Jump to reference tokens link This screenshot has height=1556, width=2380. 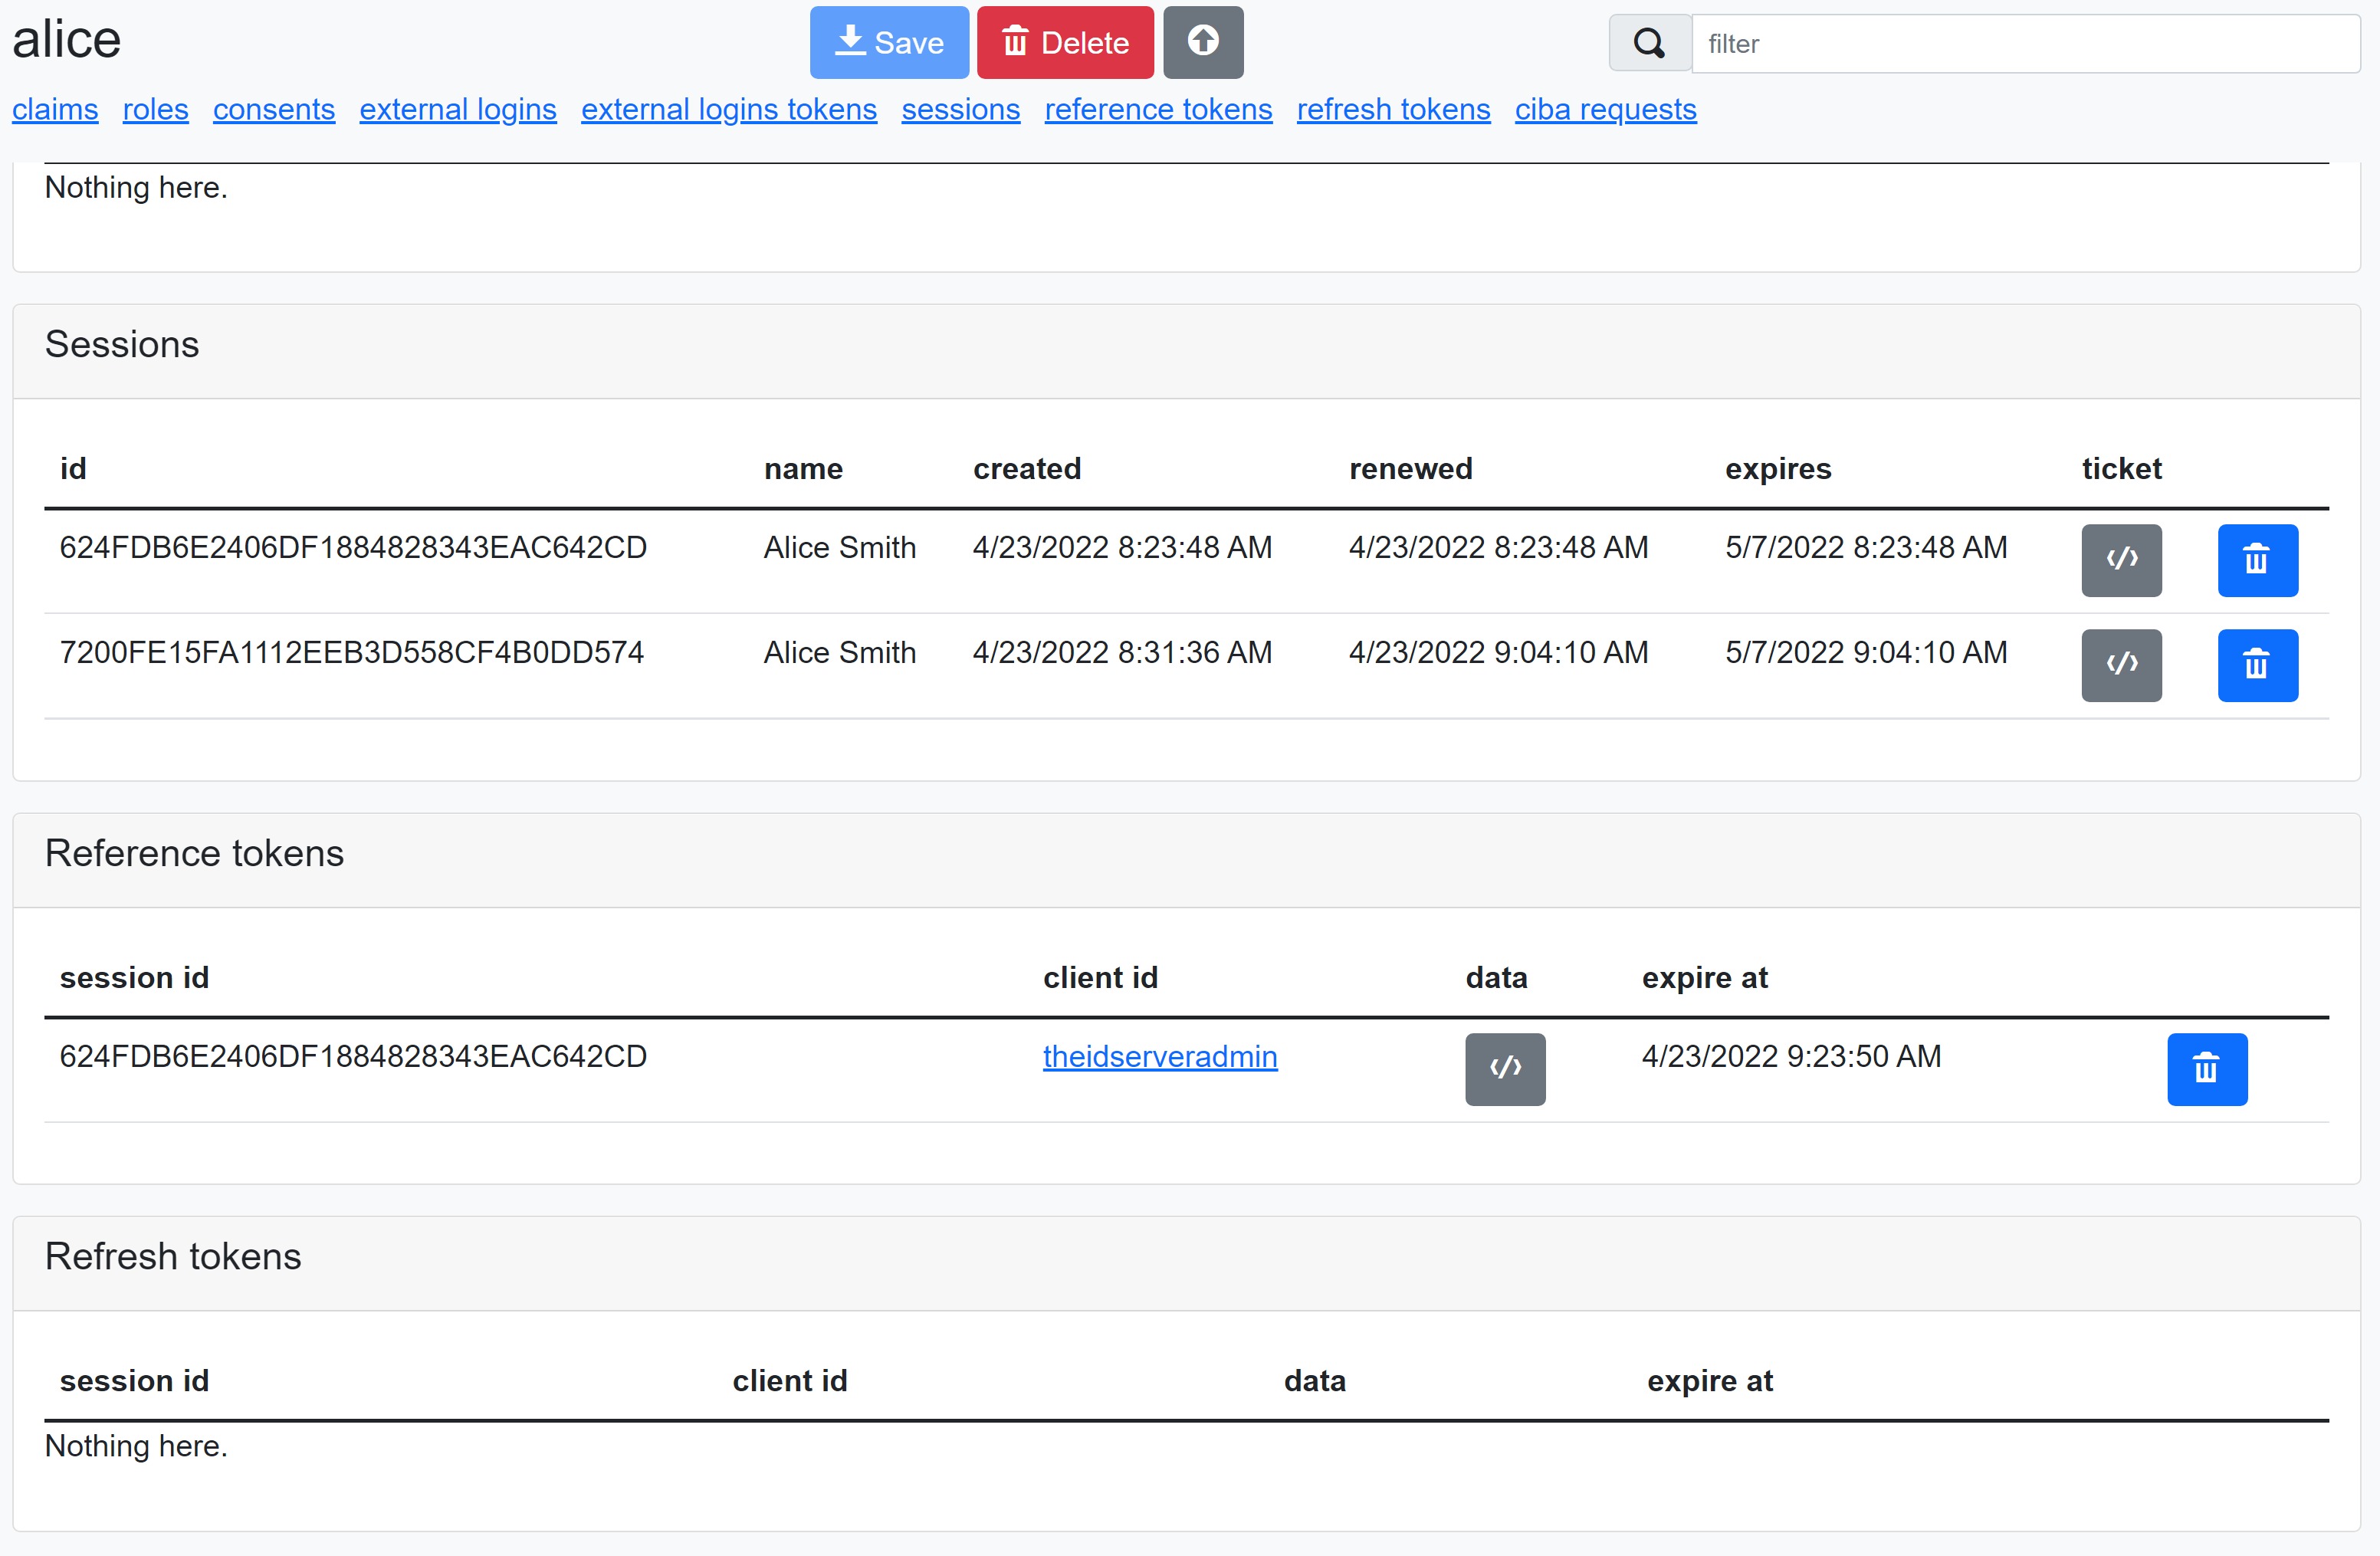click(x=1158, y=109)
